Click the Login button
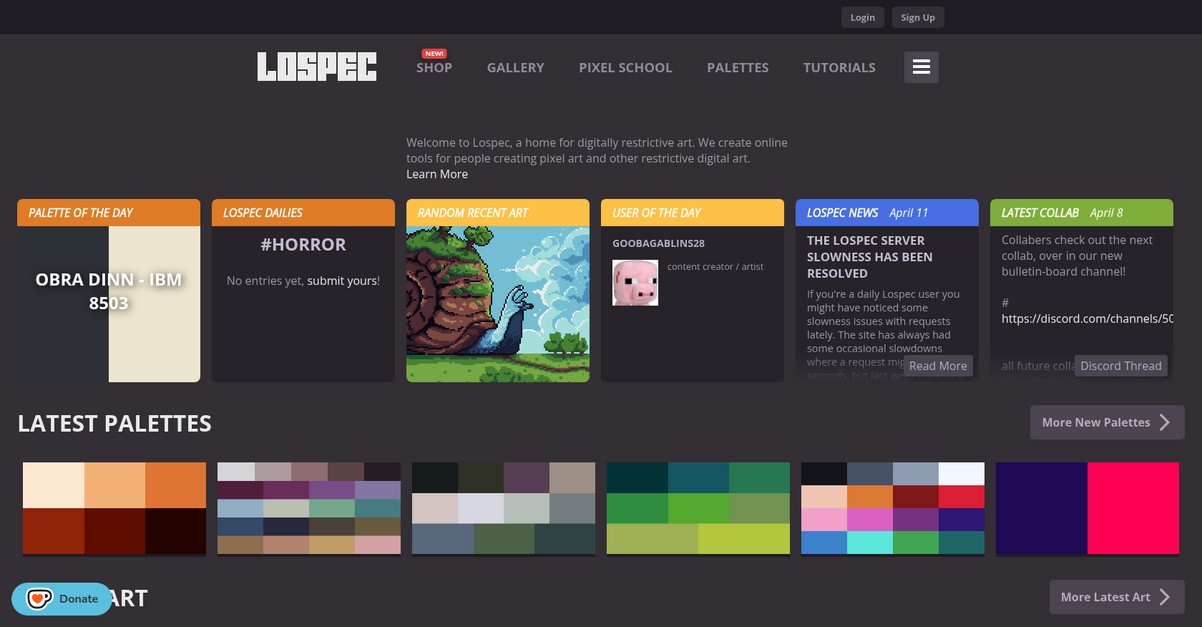Viewport: 1202px width, 627px height. [862, 17]
